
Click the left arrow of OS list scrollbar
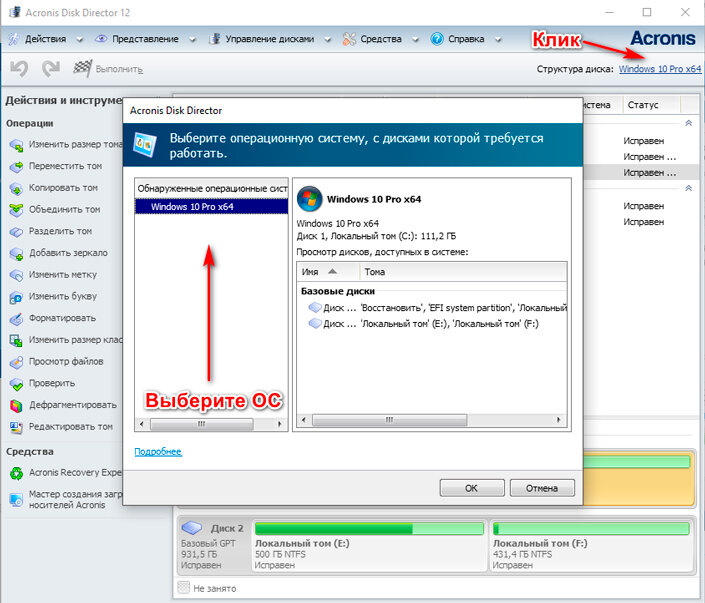142,424
